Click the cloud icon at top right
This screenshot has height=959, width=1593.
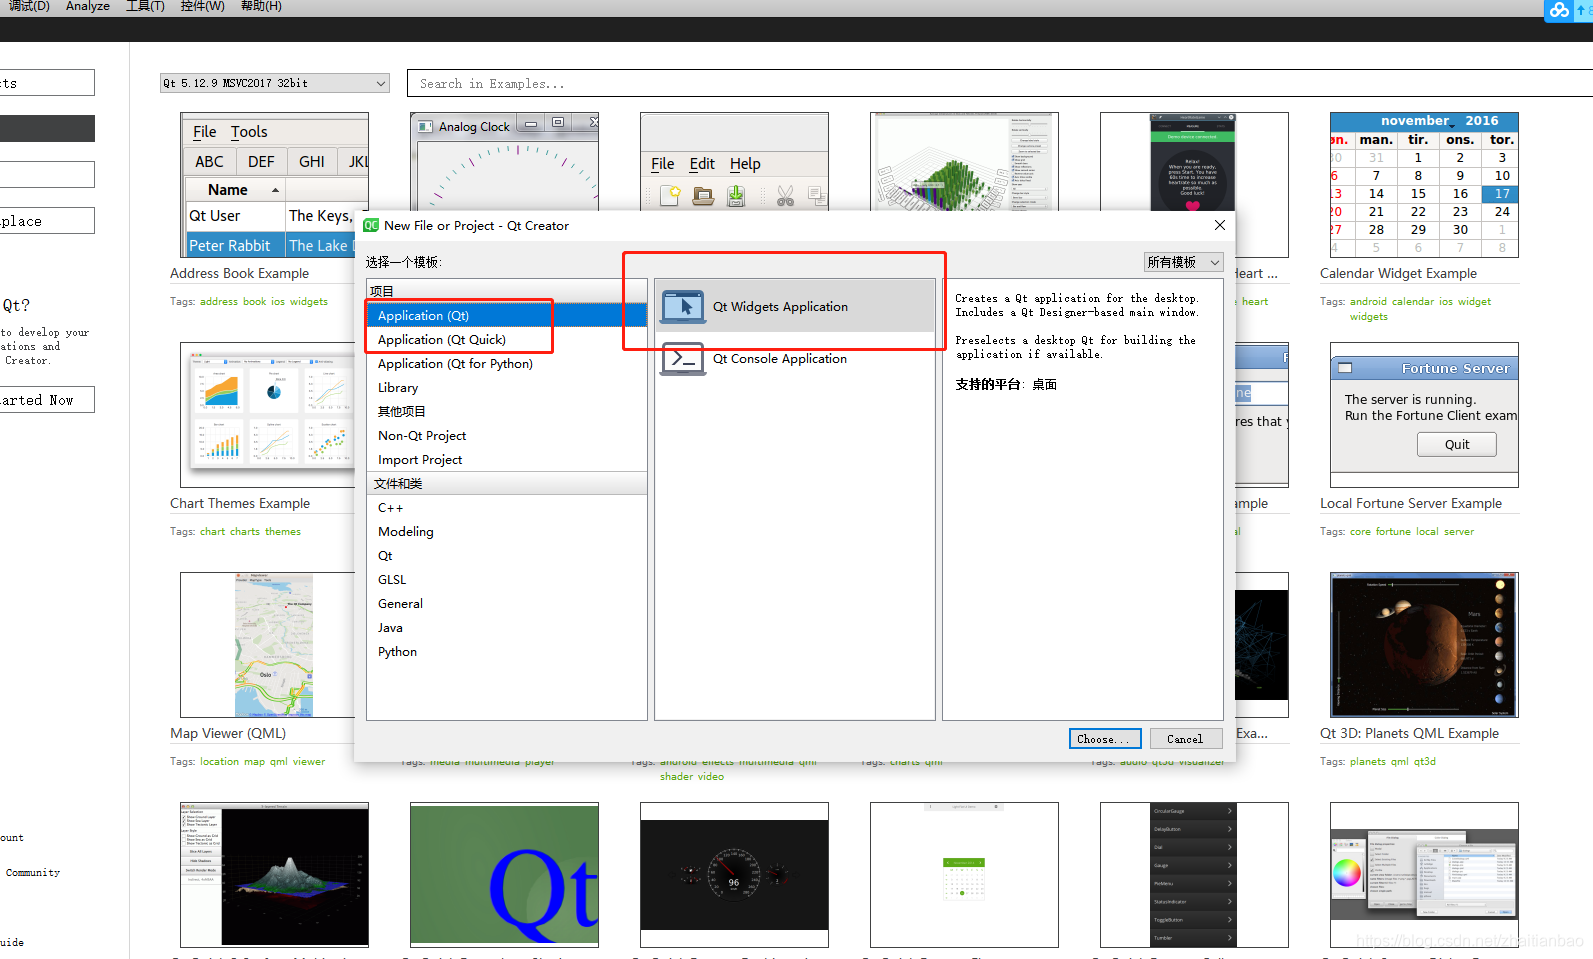[1559, 10]
